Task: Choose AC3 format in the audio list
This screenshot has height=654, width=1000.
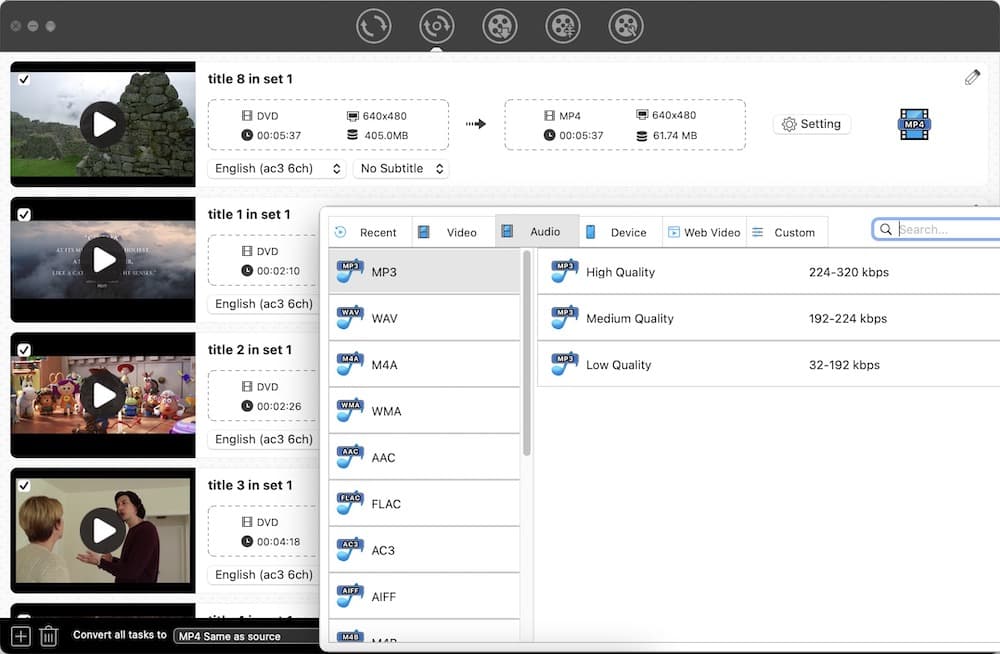Action: (x=425, y=550)
